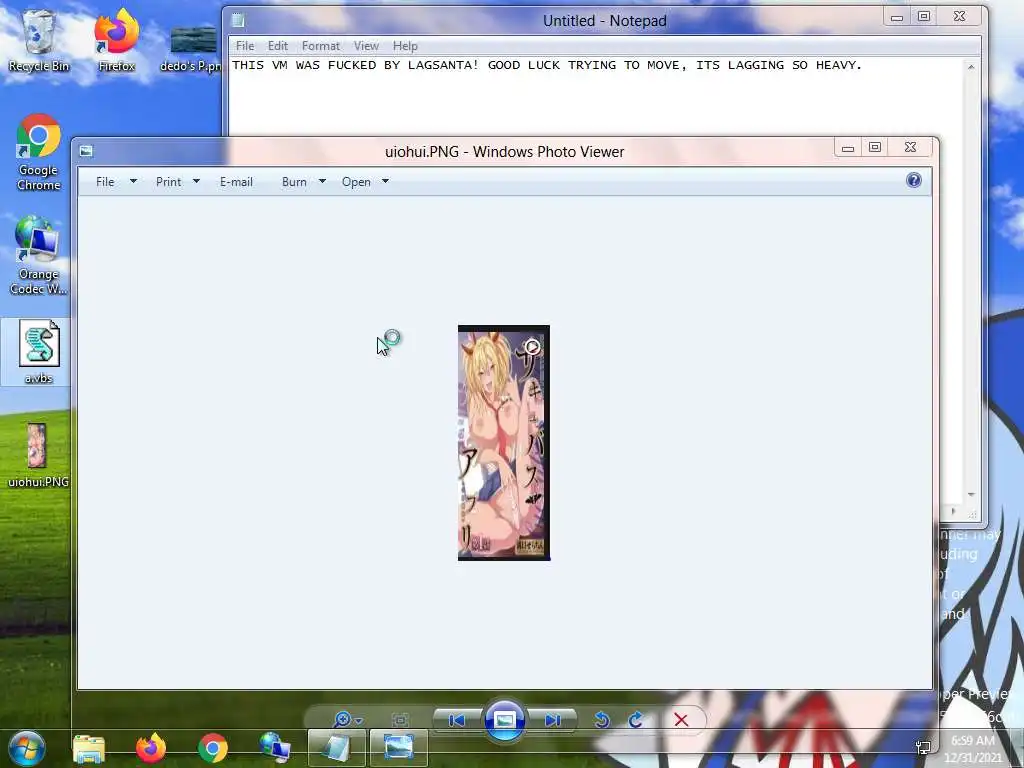Screen dimensions: 1024x768
Task: Open the Notepad File menu
Action: coord(245,46)
